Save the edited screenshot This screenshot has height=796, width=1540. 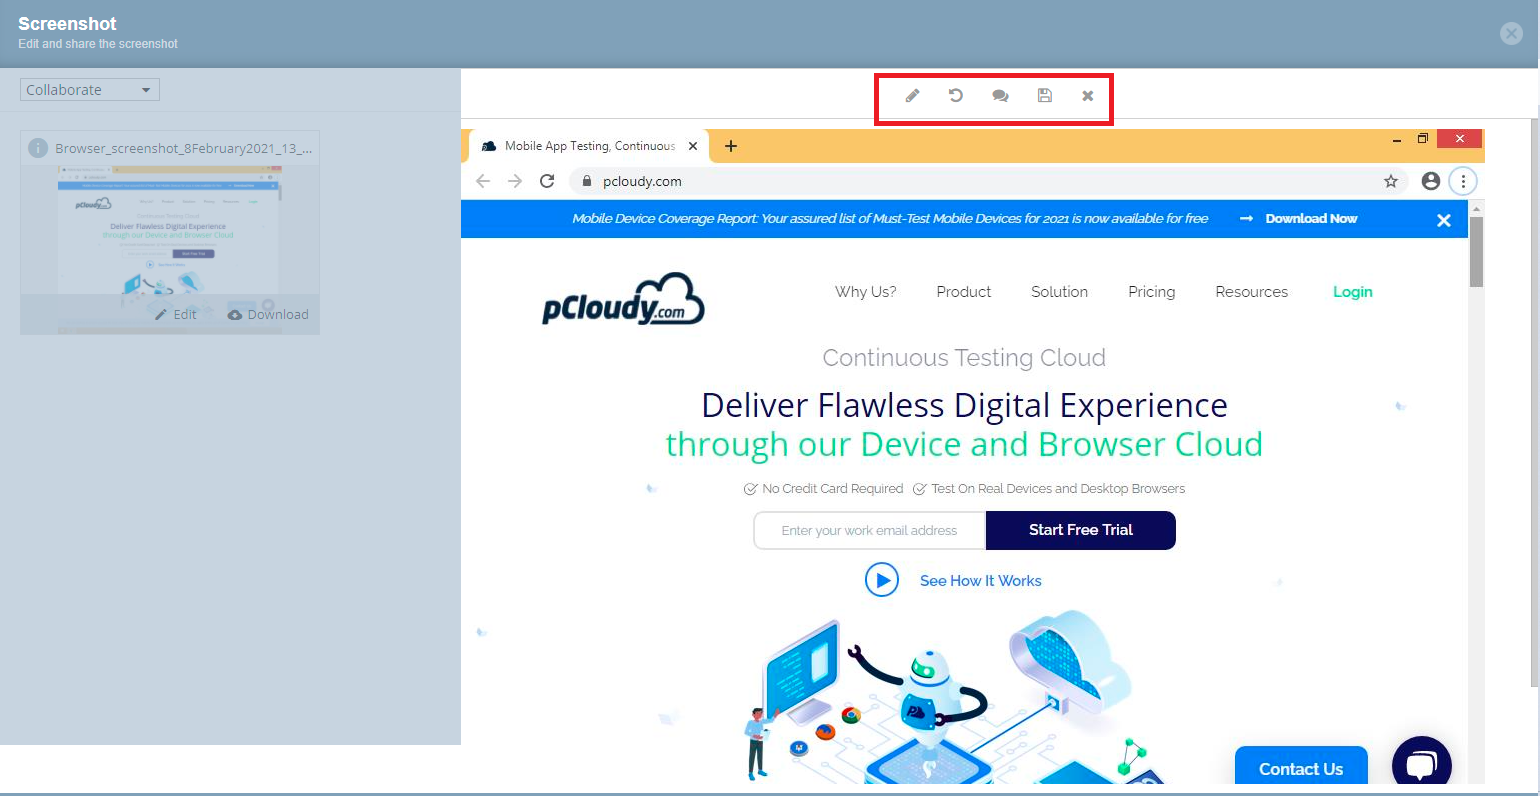click(1044, 95)
